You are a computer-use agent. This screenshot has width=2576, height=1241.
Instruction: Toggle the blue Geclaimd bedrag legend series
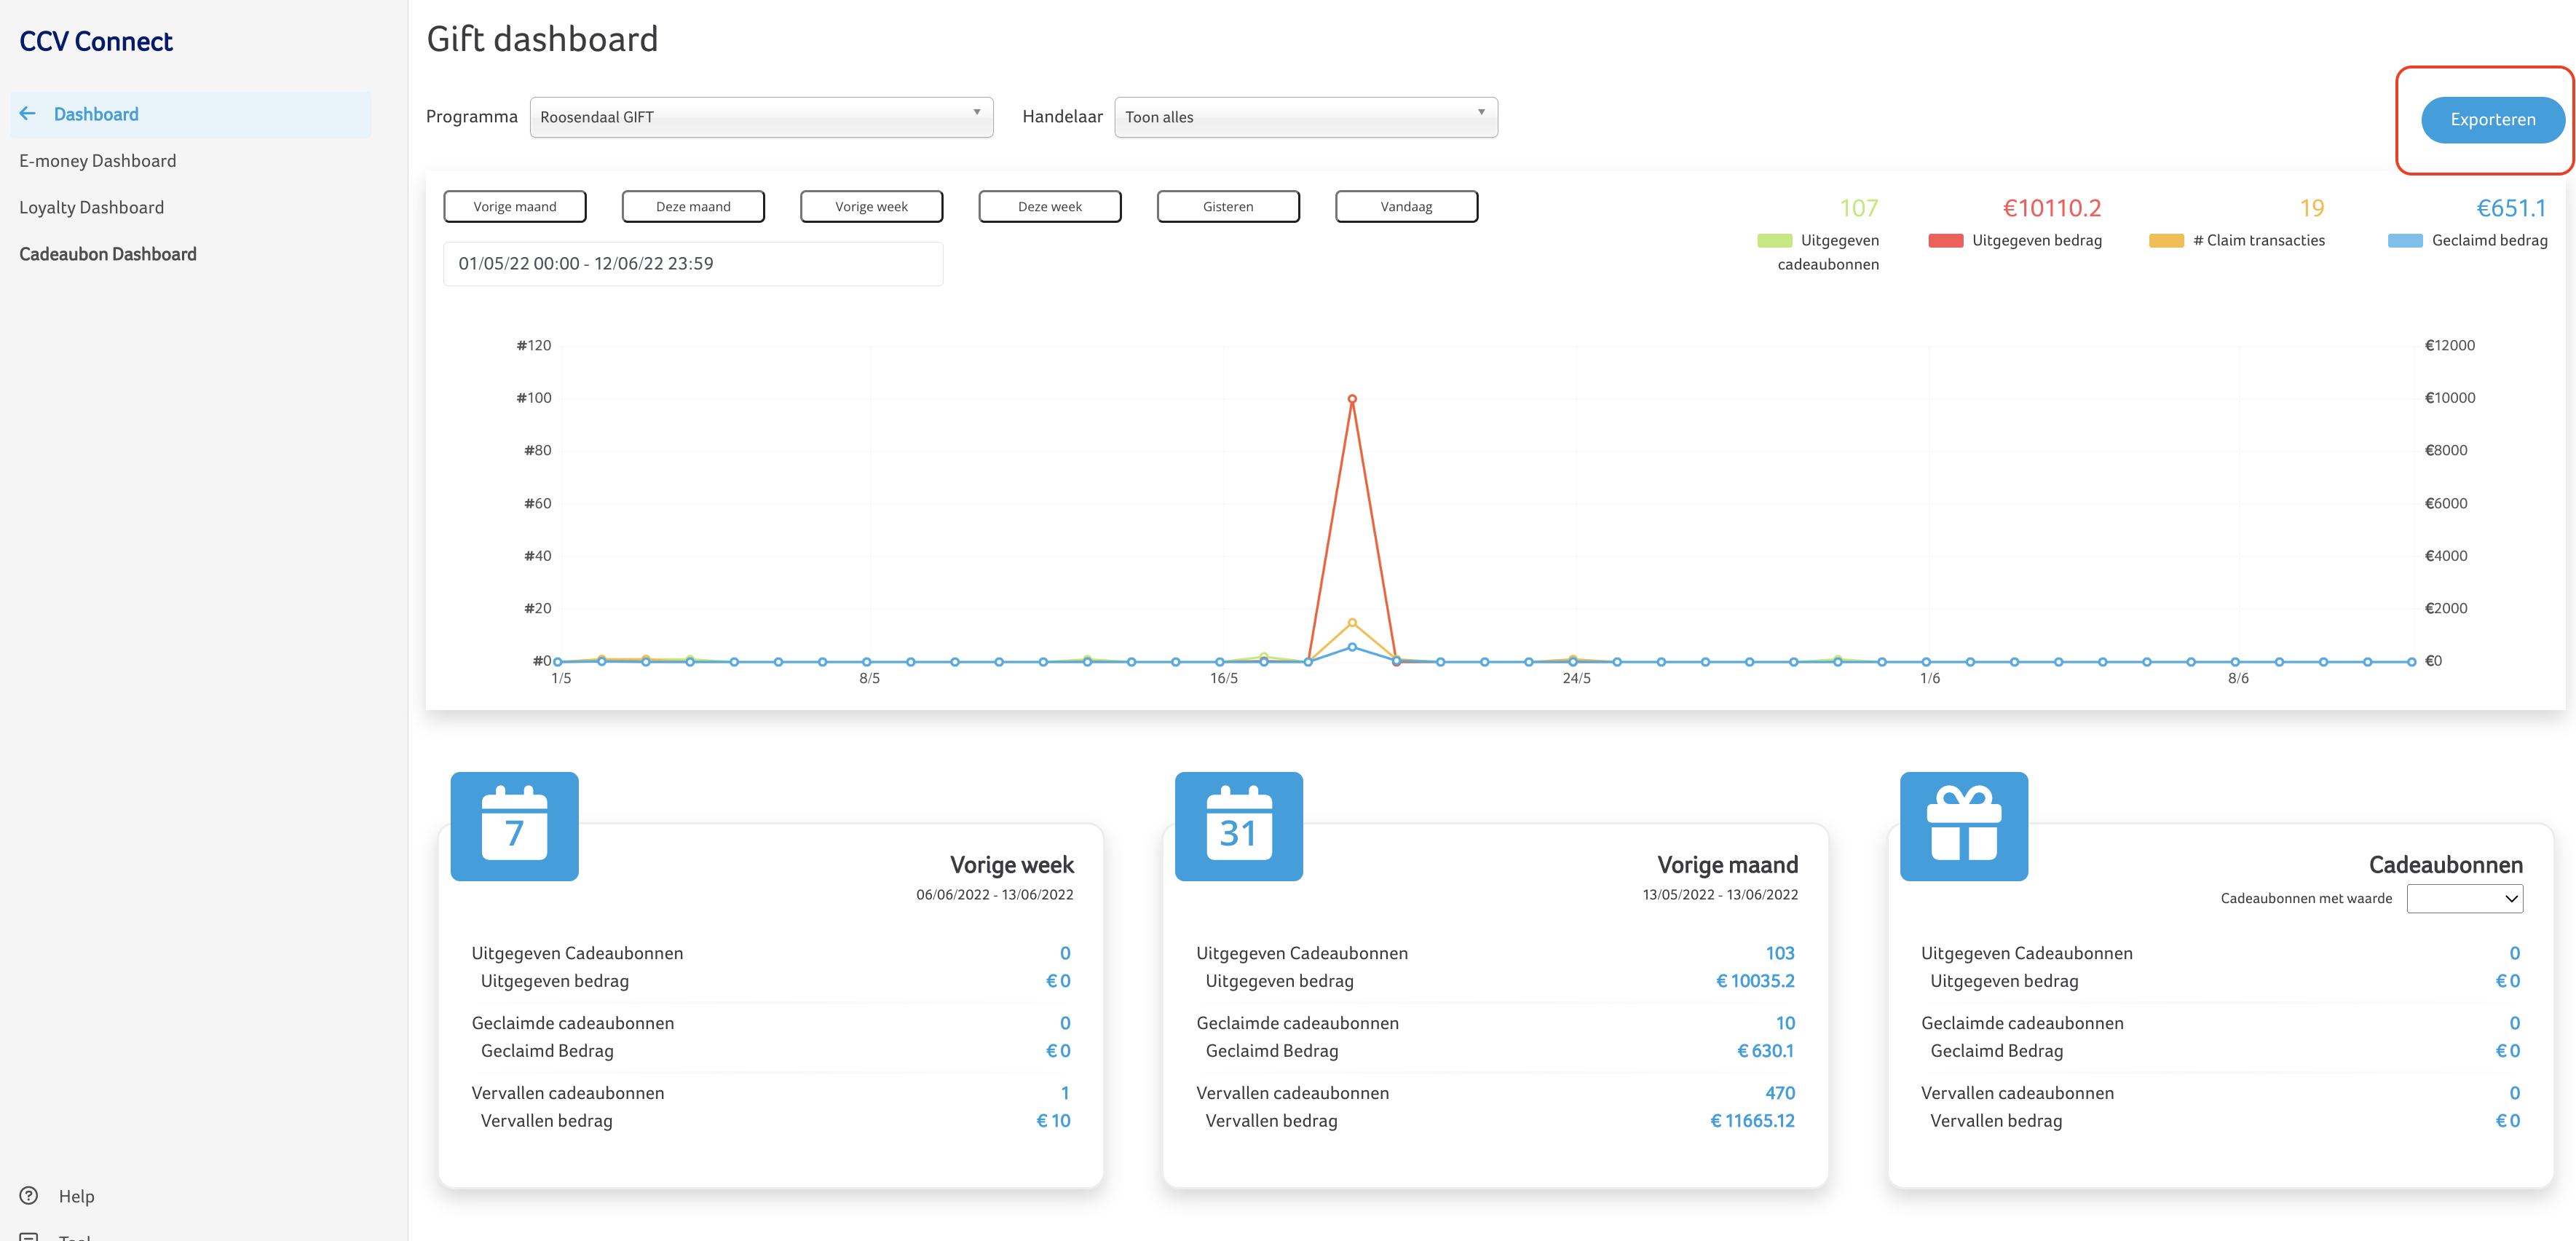[2404, 241]
